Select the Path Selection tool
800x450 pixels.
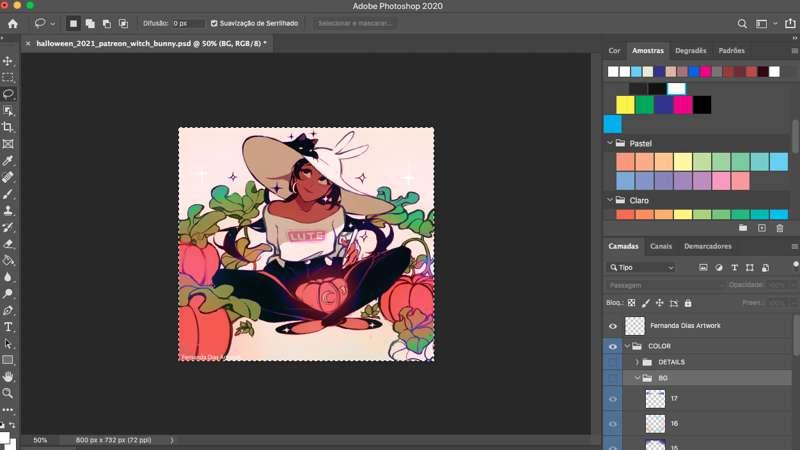[x=8, y=343]
